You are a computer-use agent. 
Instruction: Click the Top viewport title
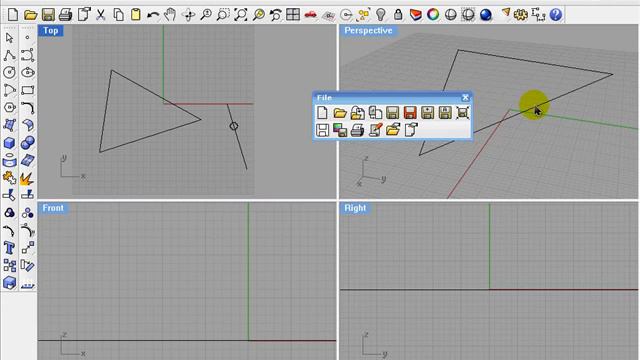click(x=51, y=31)
